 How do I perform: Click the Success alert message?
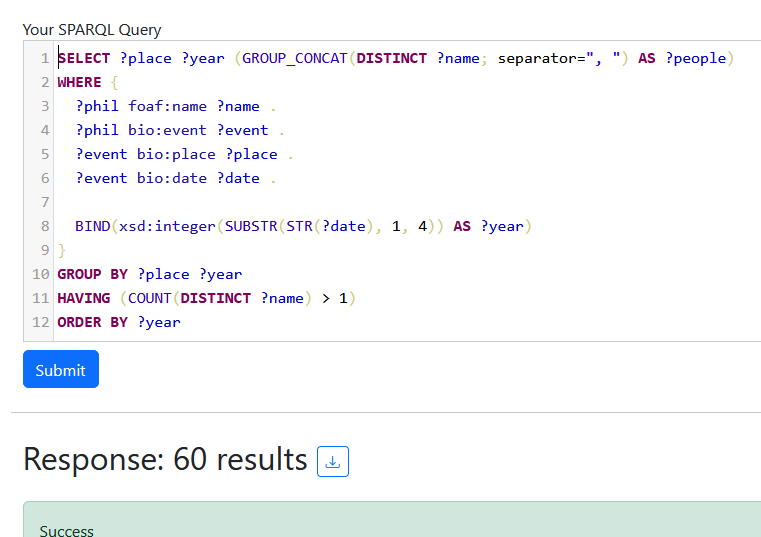(x=67, y=529)
